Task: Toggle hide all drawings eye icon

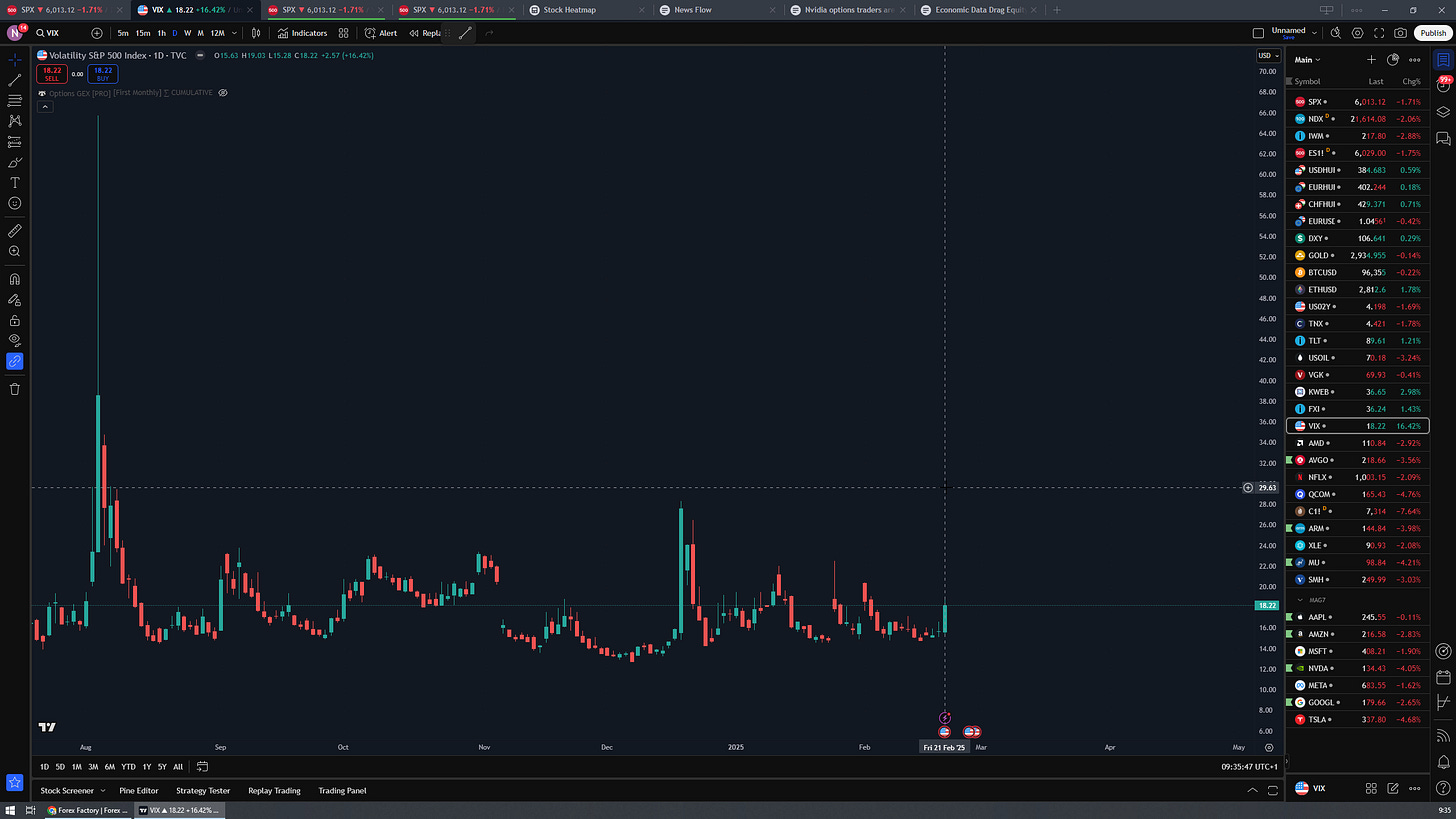Action: [x=15, y=340]
